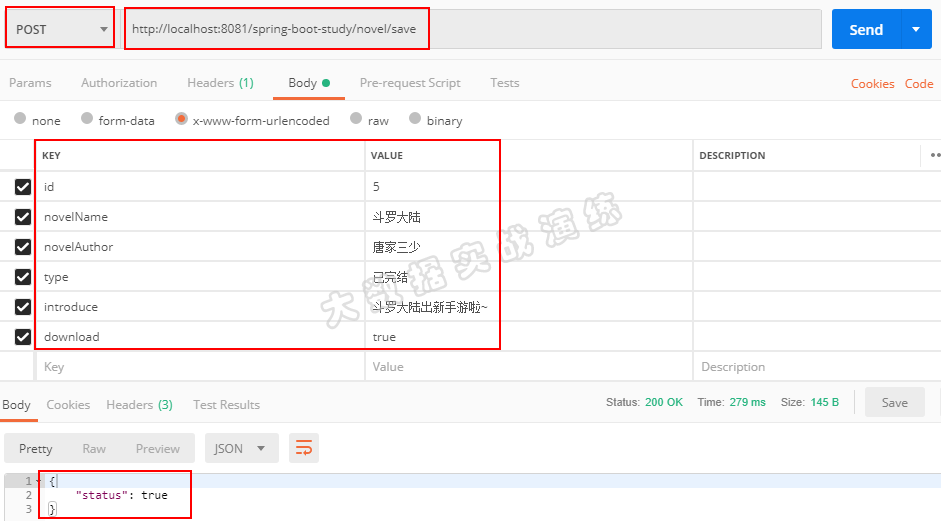
Task: Switch to the Params tab
Action: (x=30, y=83)
